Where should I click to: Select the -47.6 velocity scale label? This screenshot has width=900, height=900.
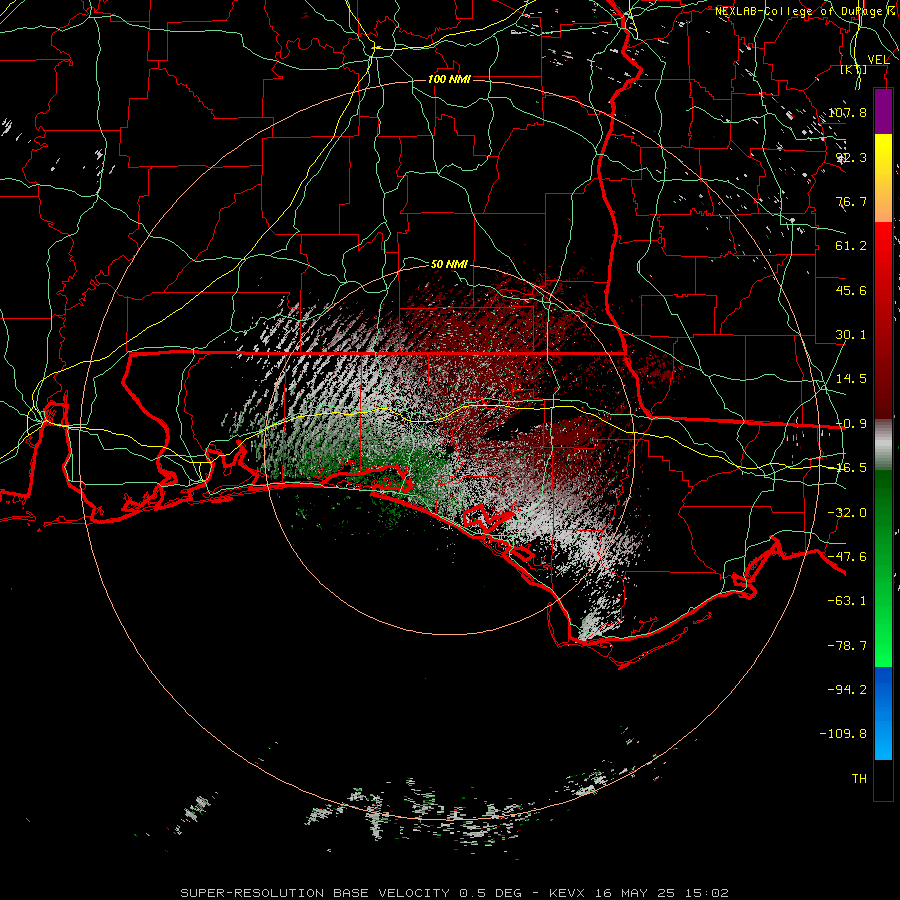click(847, 557)
